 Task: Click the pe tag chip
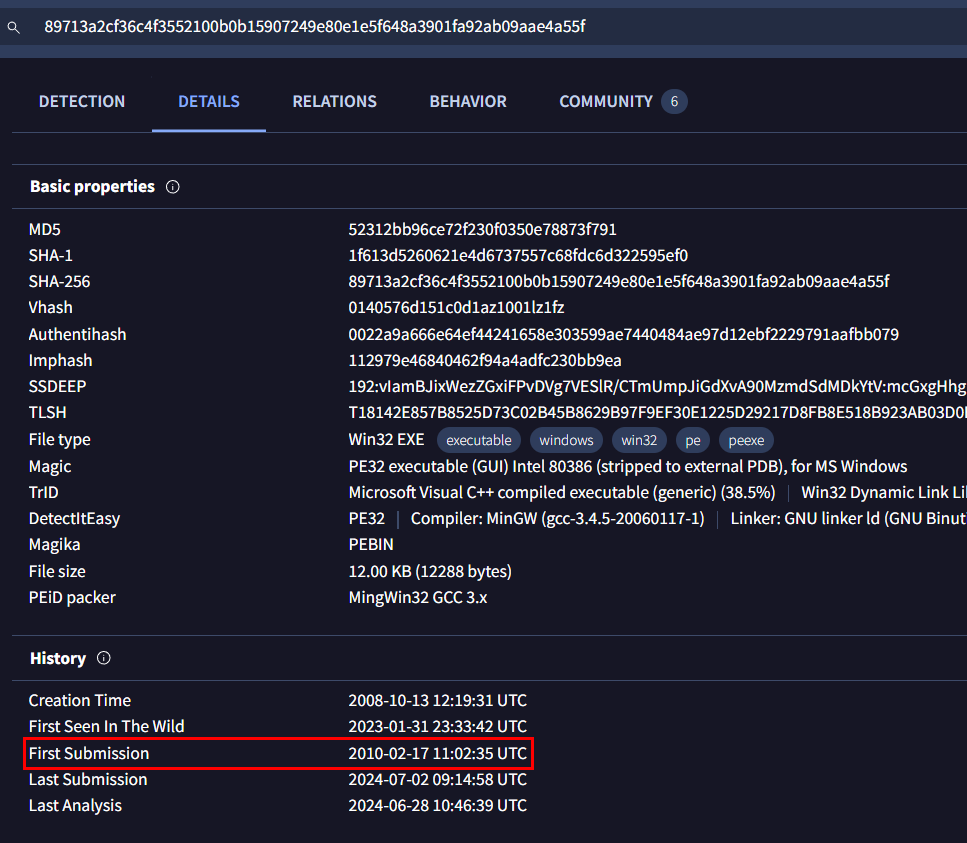693,440
